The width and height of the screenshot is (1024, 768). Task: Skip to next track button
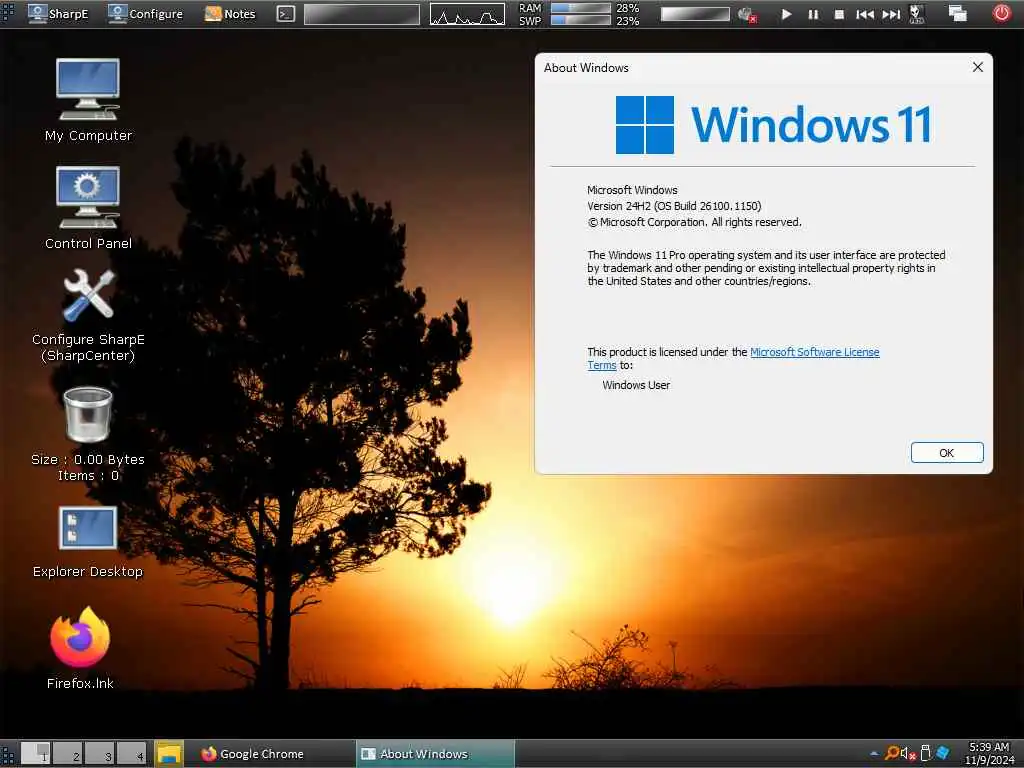pyautogui.click(x=891, y=14)
